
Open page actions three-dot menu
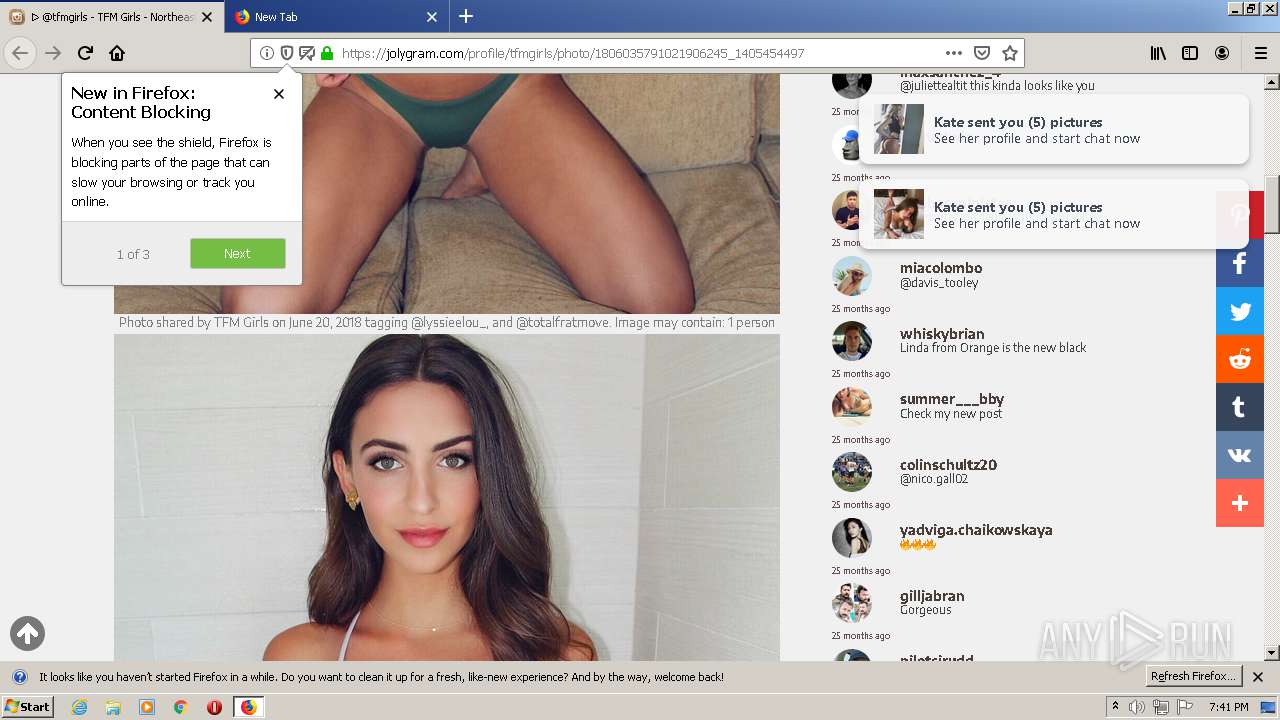[x=954, y=53]
